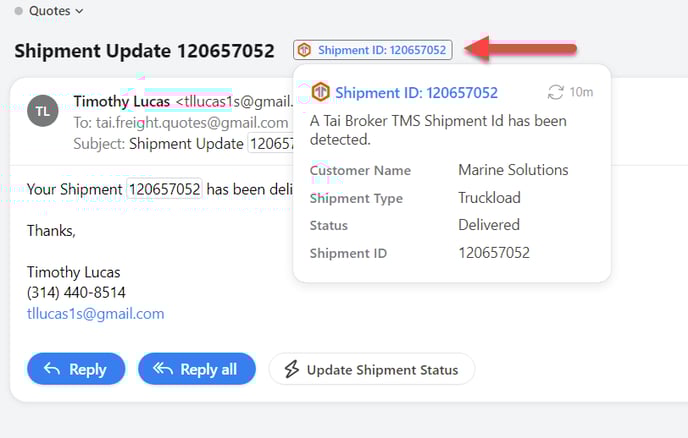688x438 pixels.
Task: Select the Delivered status value
Action: [489, 225]
